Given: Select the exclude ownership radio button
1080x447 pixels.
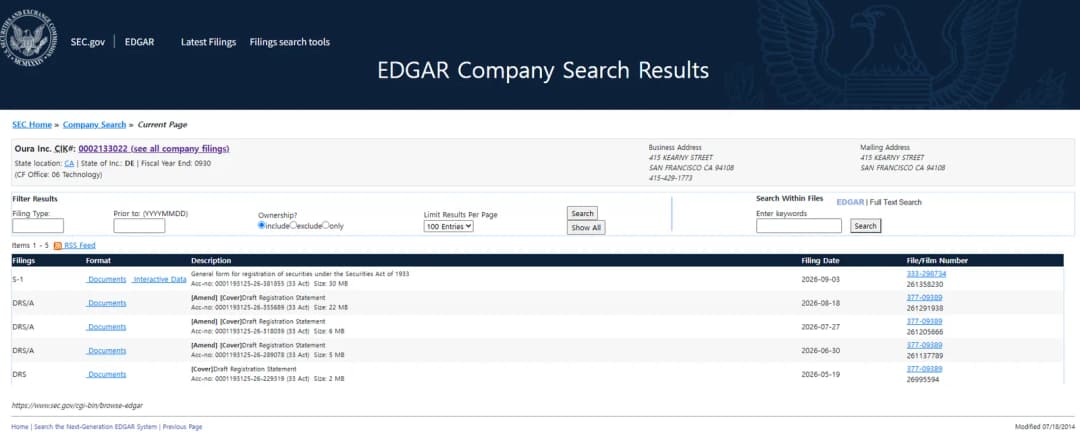Looking at the screenshot, I should 293,225.
